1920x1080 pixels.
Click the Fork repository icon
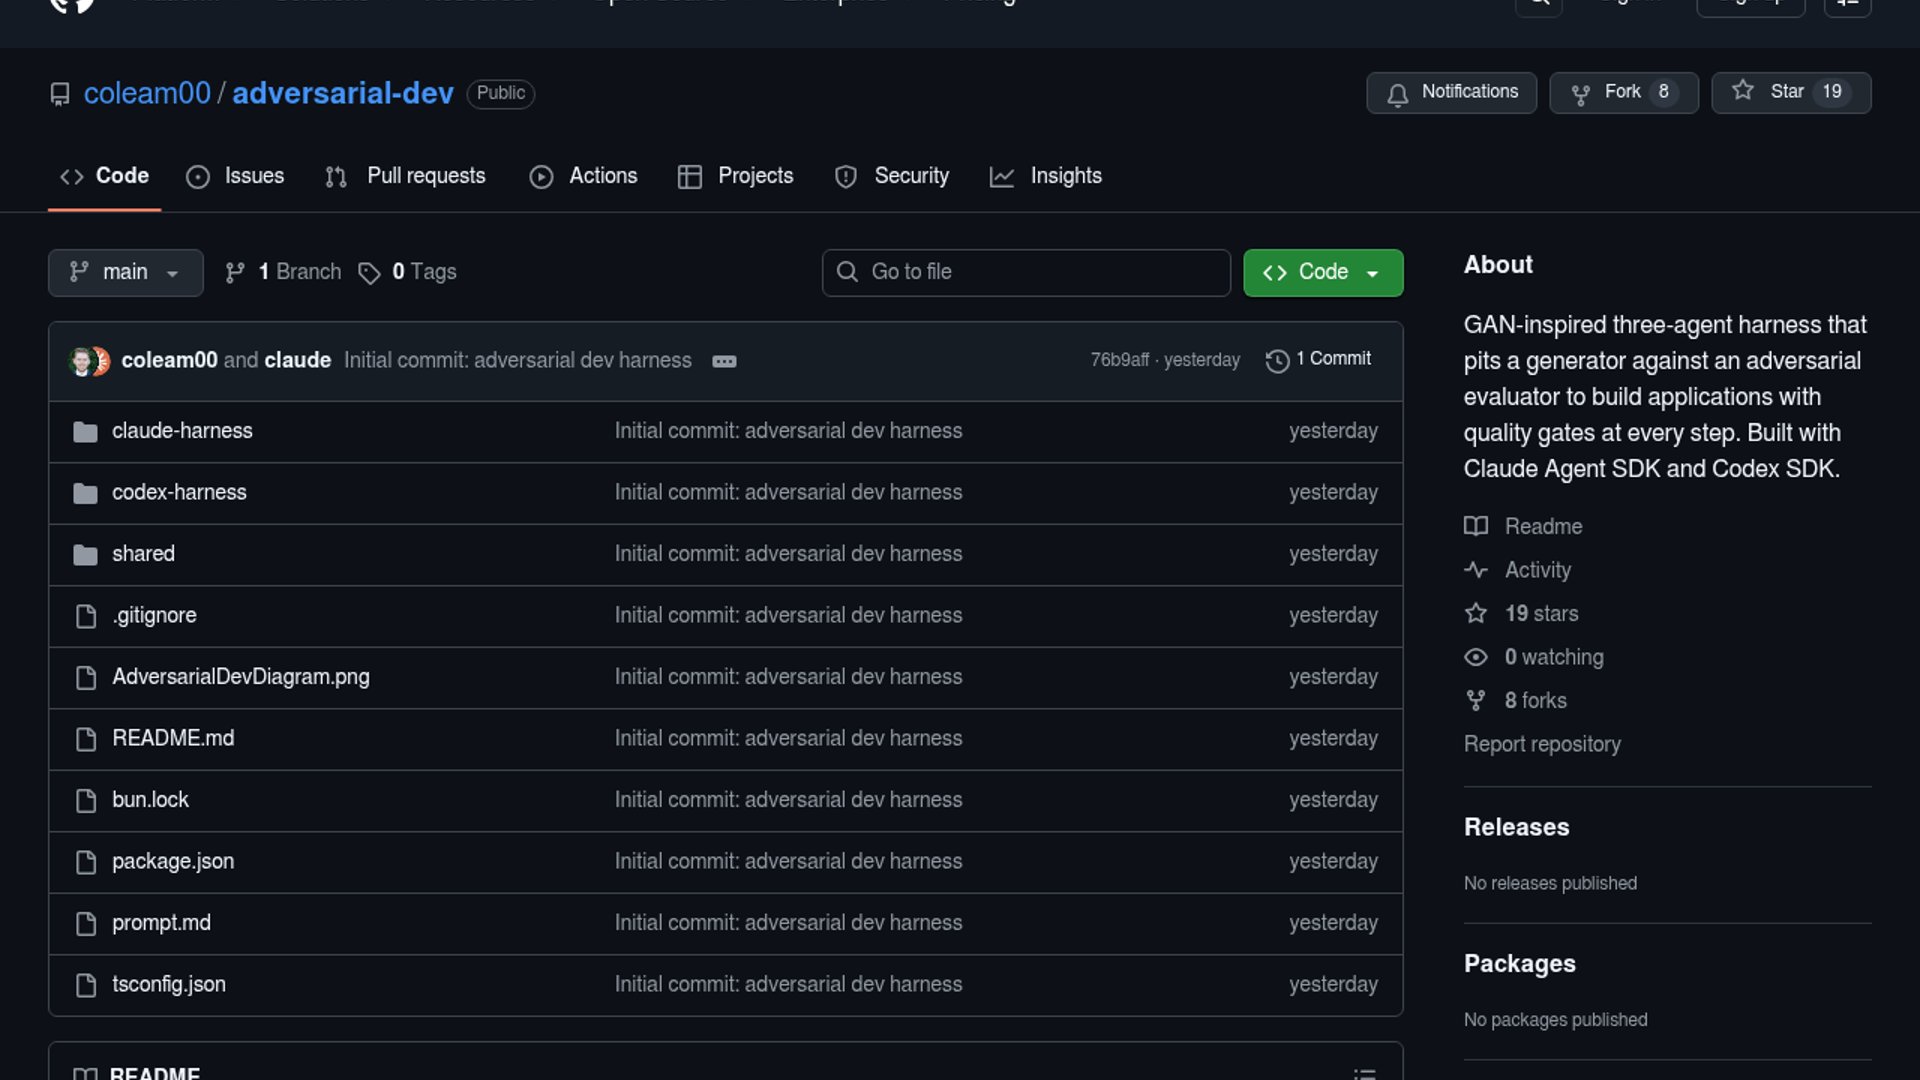(x=1580, y=94)
